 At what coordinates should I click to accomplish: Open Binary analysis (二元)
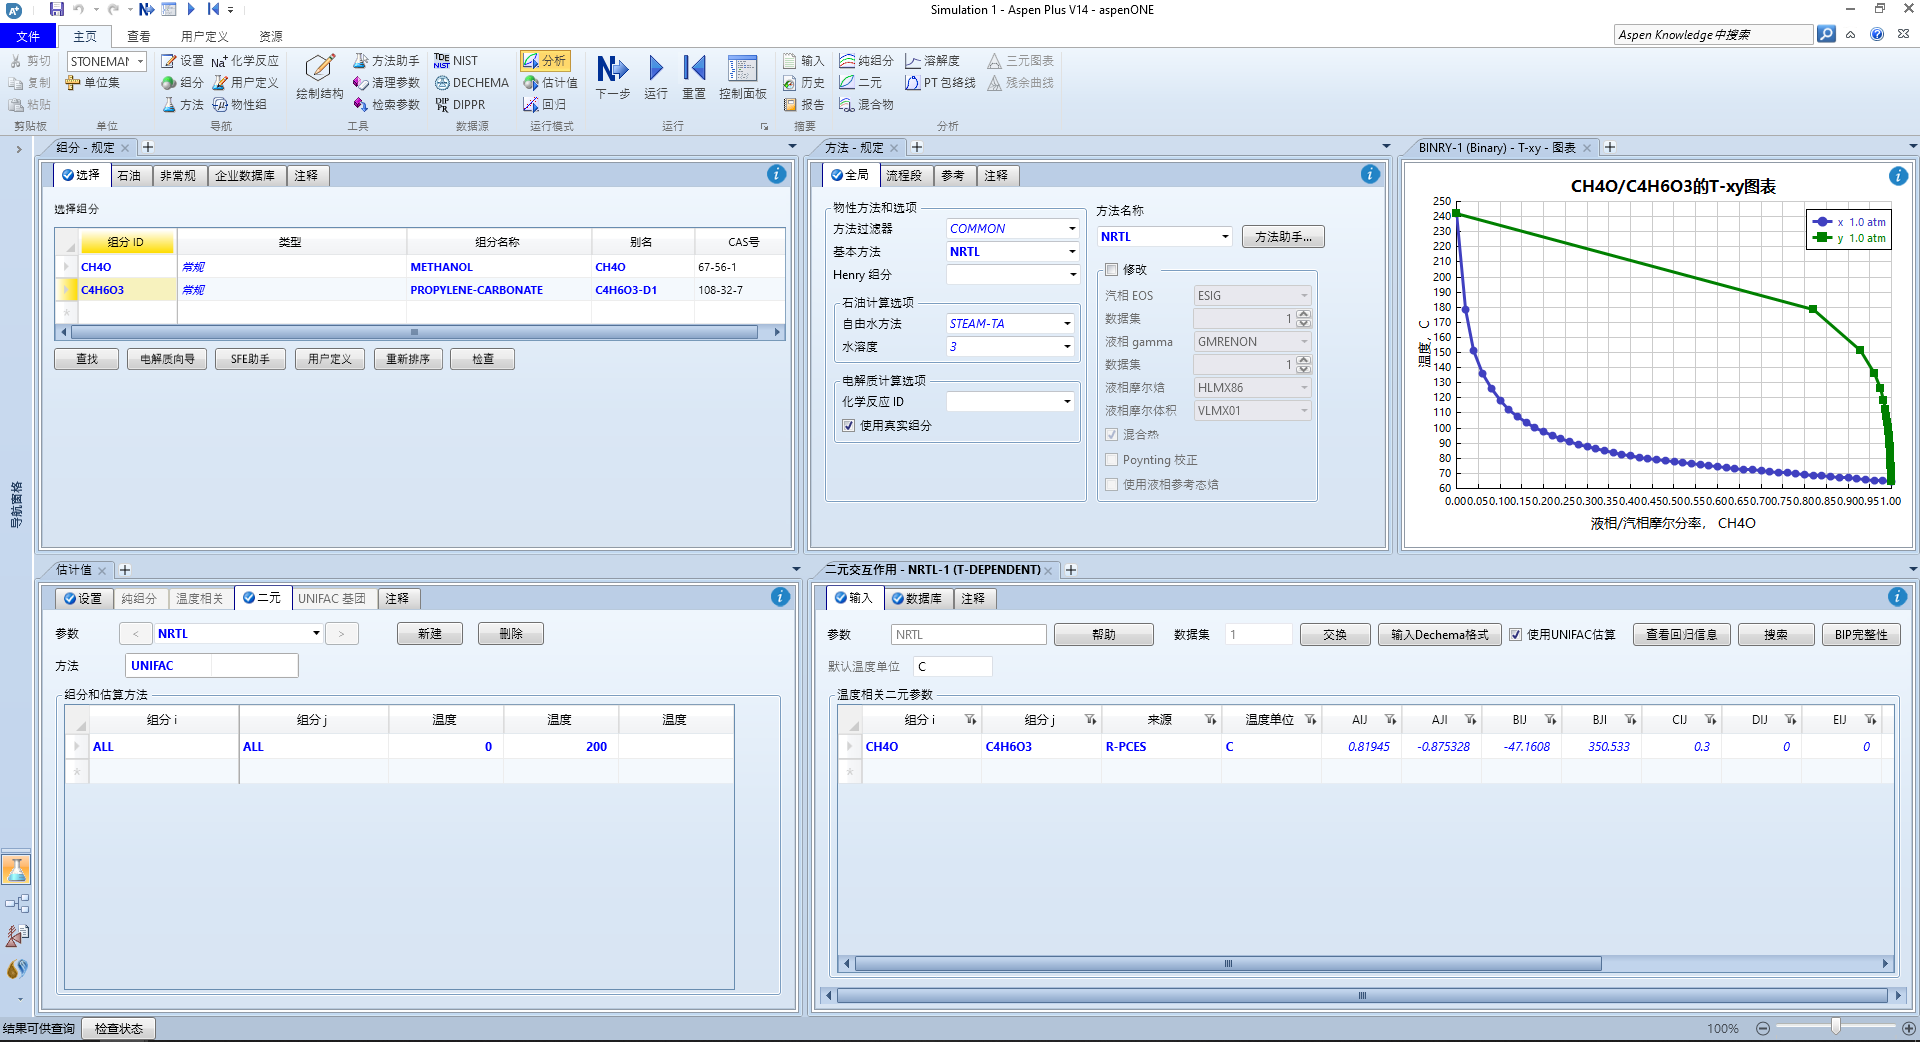861,83
